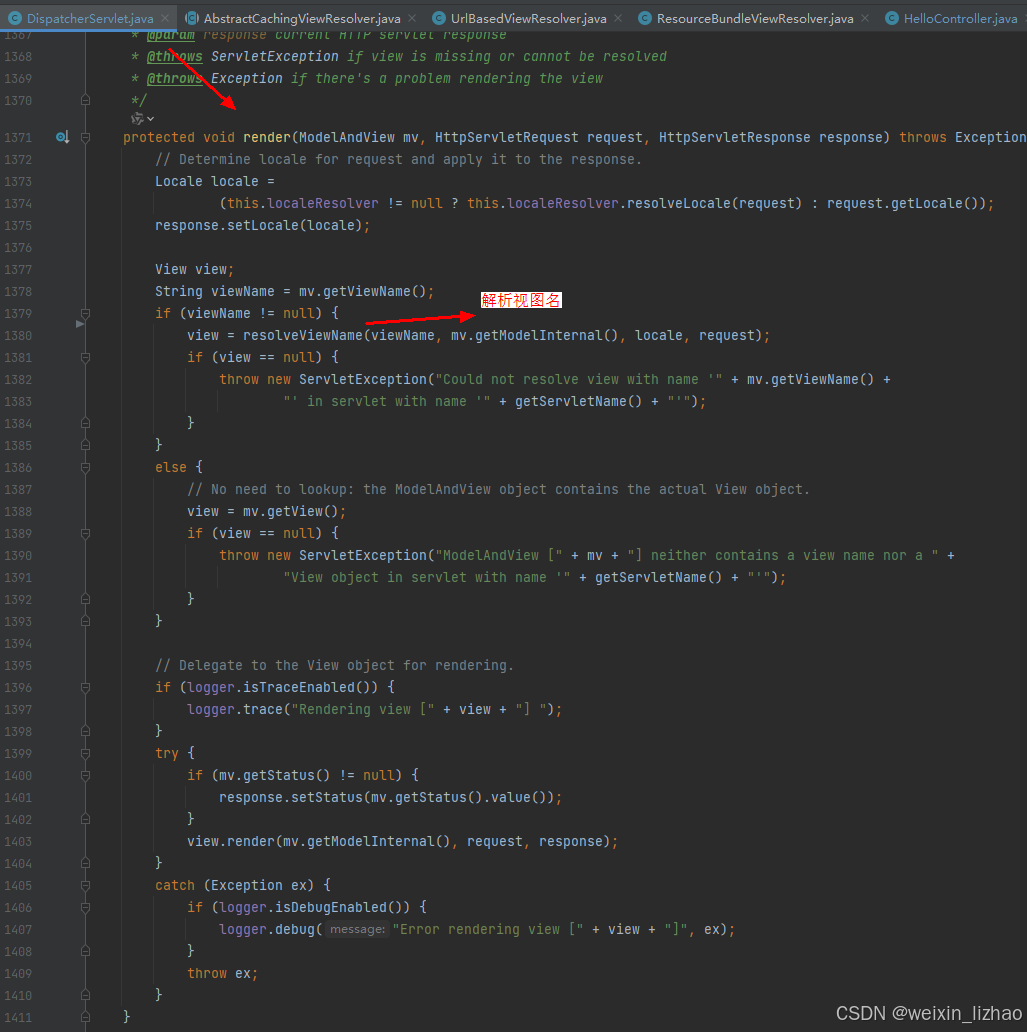Collapse the else block at line 1386
The image size is (1027, 1032).
[x=86, y=467]
